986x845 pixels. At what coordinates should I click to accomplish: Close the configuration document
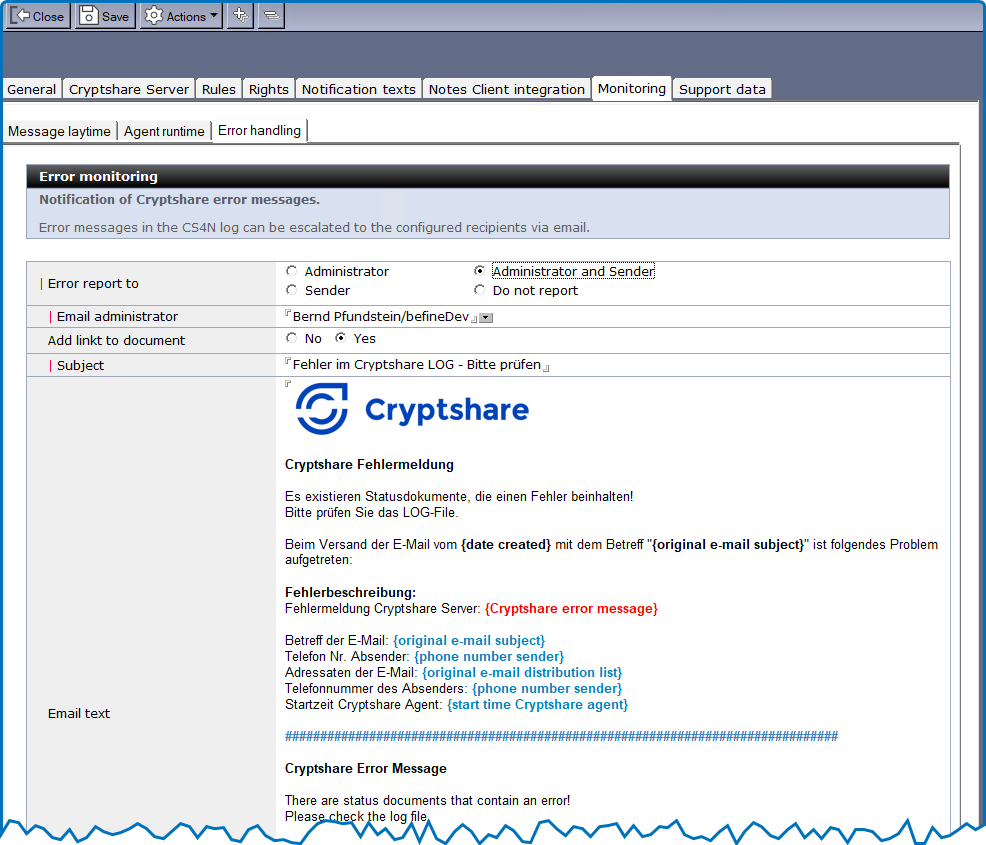point(39,16)
